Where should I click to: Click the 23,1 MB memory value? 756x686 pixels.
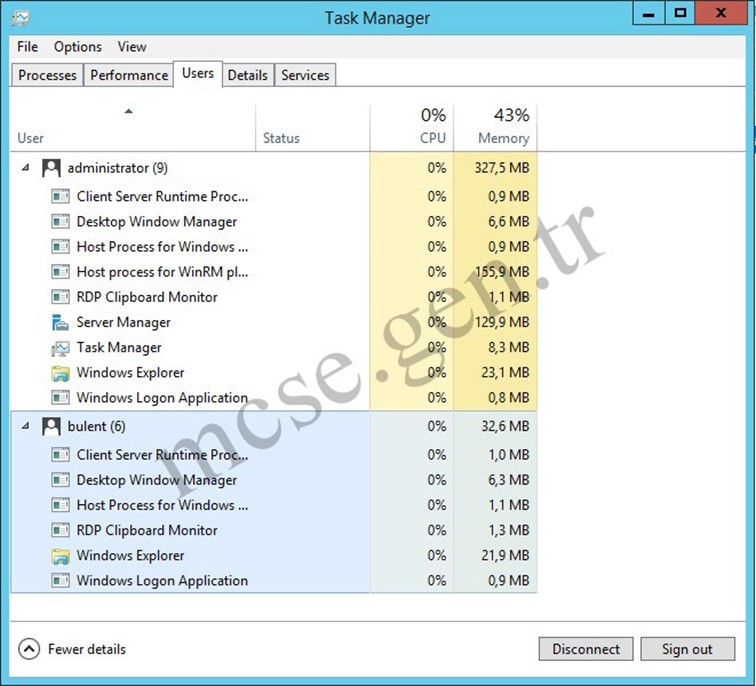(x=505, y=373)
